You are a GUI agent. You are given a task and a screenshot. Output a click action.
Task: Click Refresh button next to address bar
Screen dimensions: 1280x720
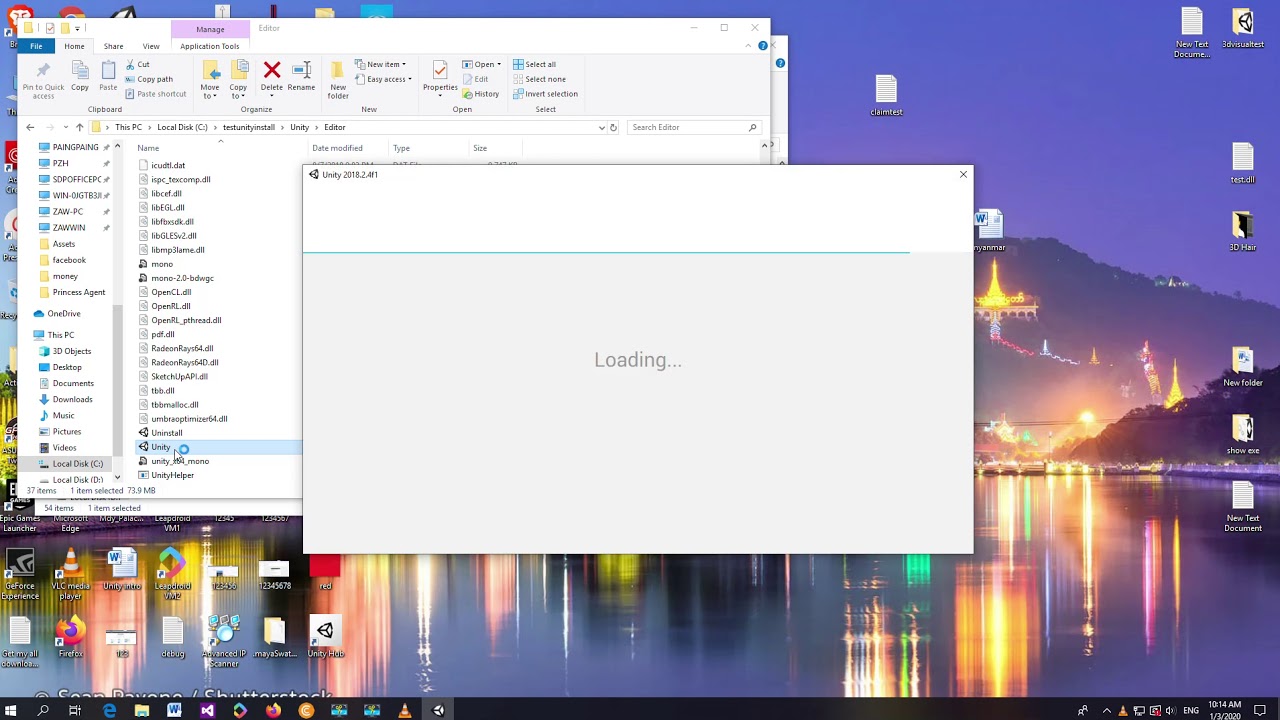click(x=613, y=127)
